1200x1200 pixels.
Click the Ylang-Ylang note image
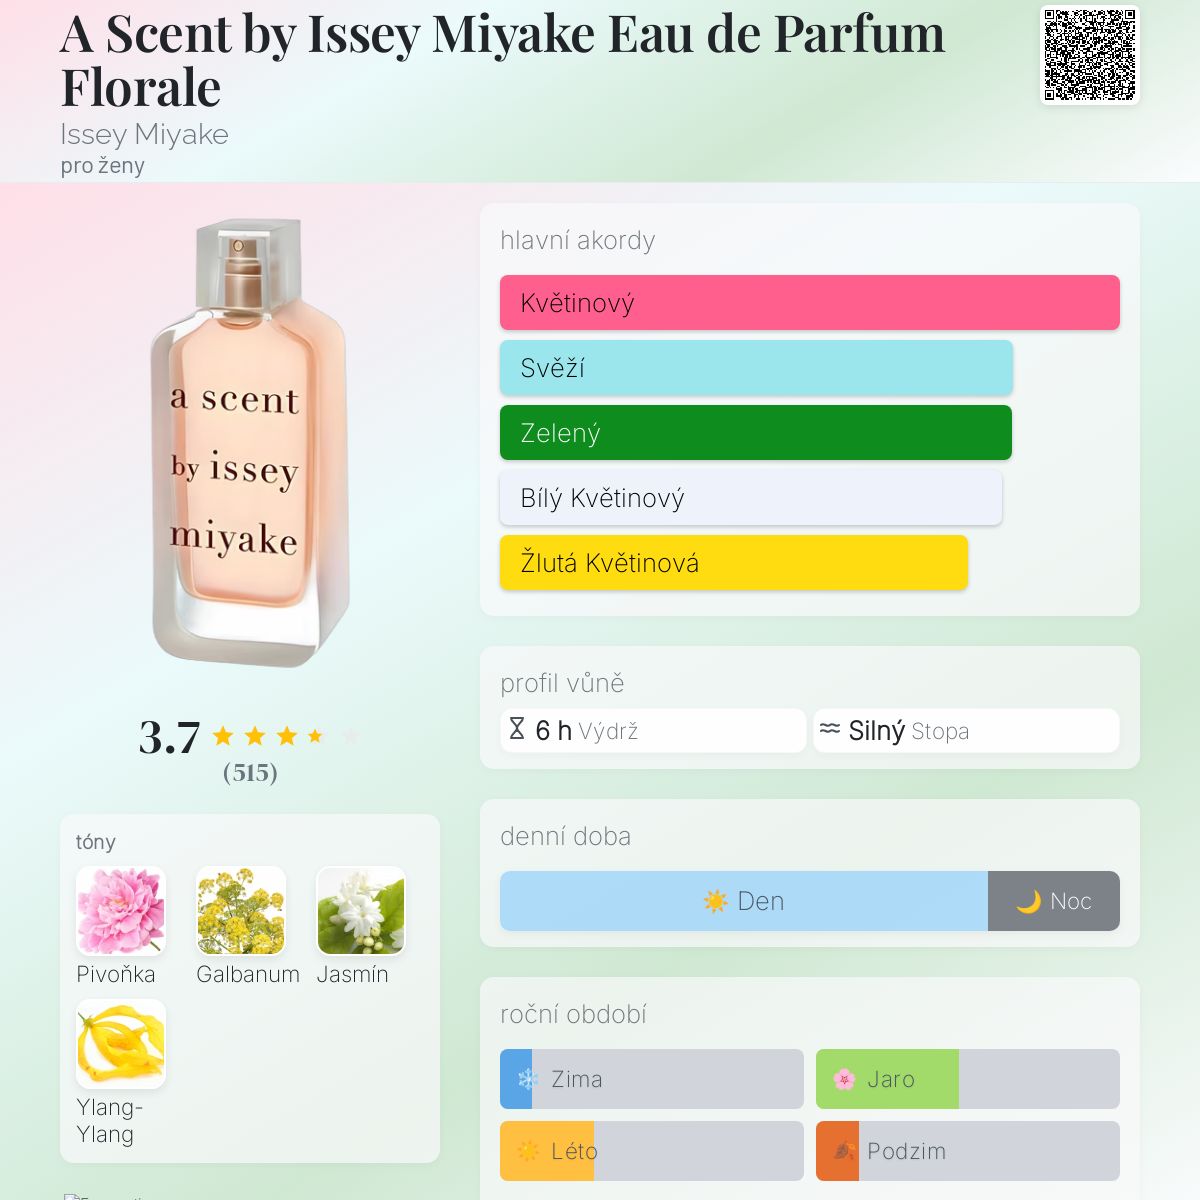[121, 1043]
